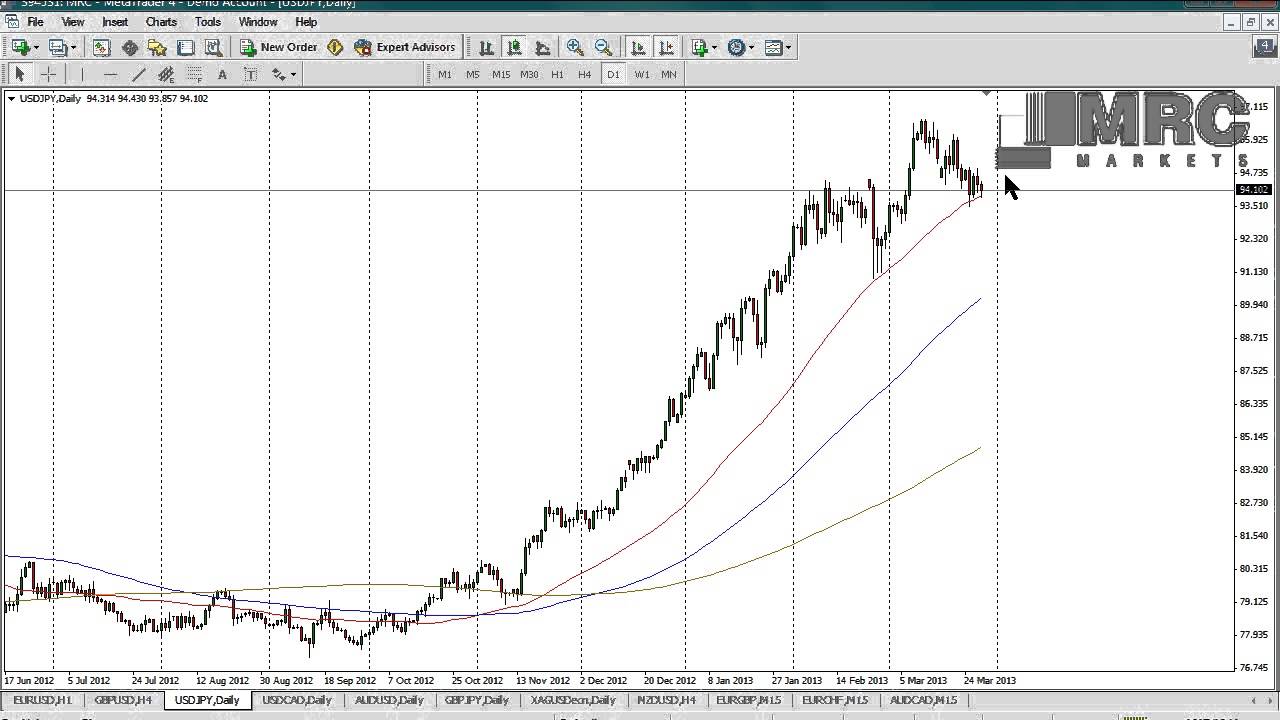Switch timeframe to MN monthly

669,74
